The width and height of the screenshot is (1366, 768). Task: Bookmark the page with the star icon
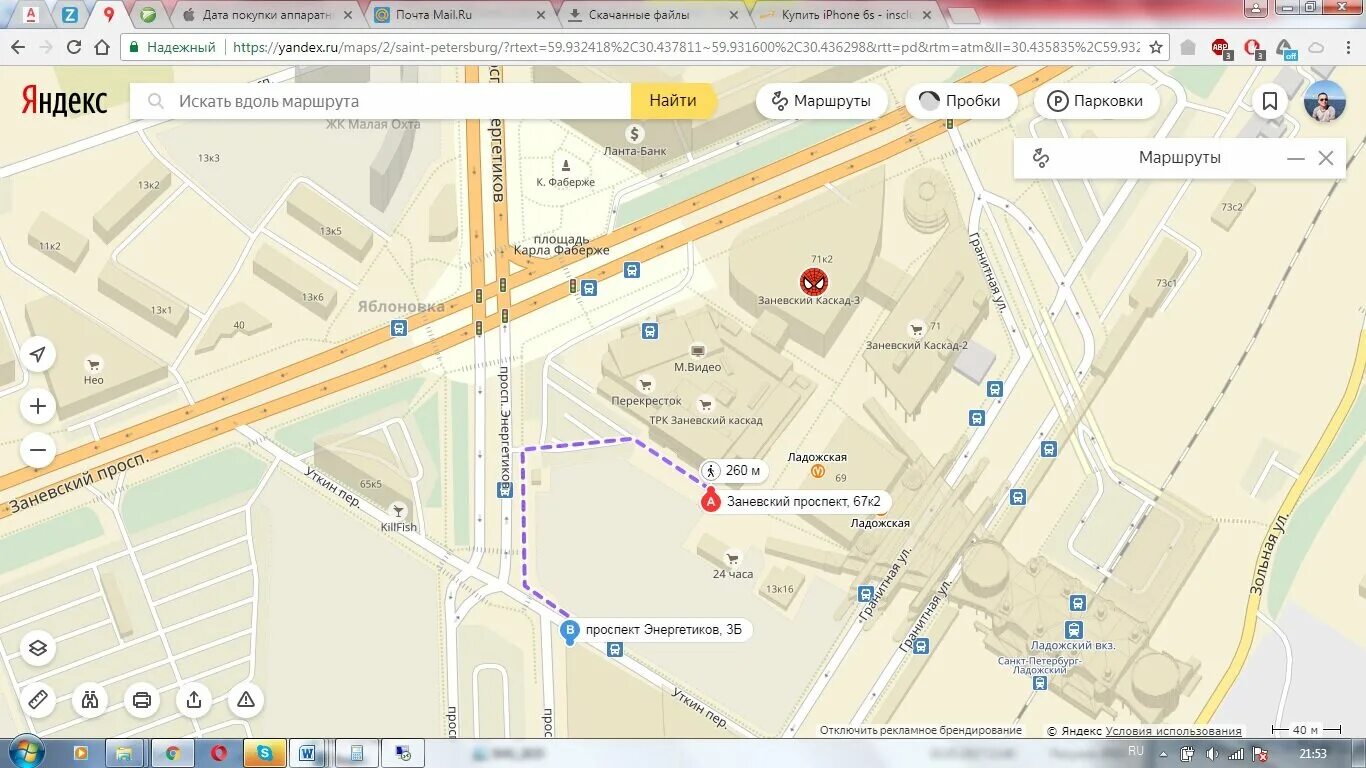(x=1156, y=47)
